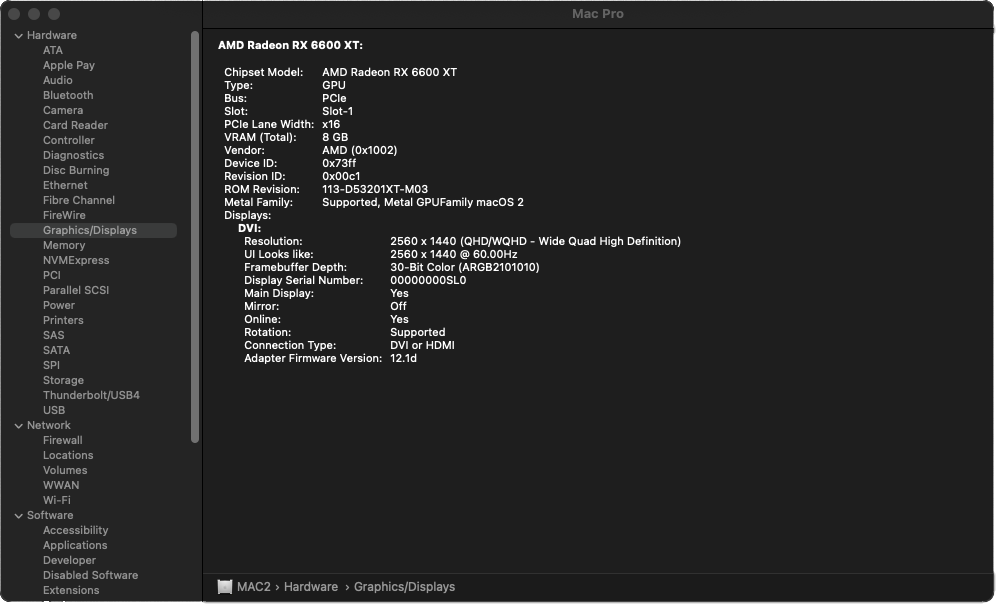Click the Mac Pro window title
This screenshot has height=604, width=996.
pyautogui.click(x=598, y=14)
